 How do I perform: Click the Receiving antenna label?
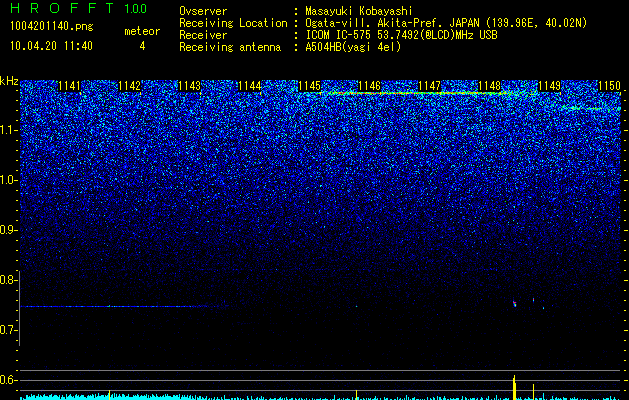[x=230, y=47]
